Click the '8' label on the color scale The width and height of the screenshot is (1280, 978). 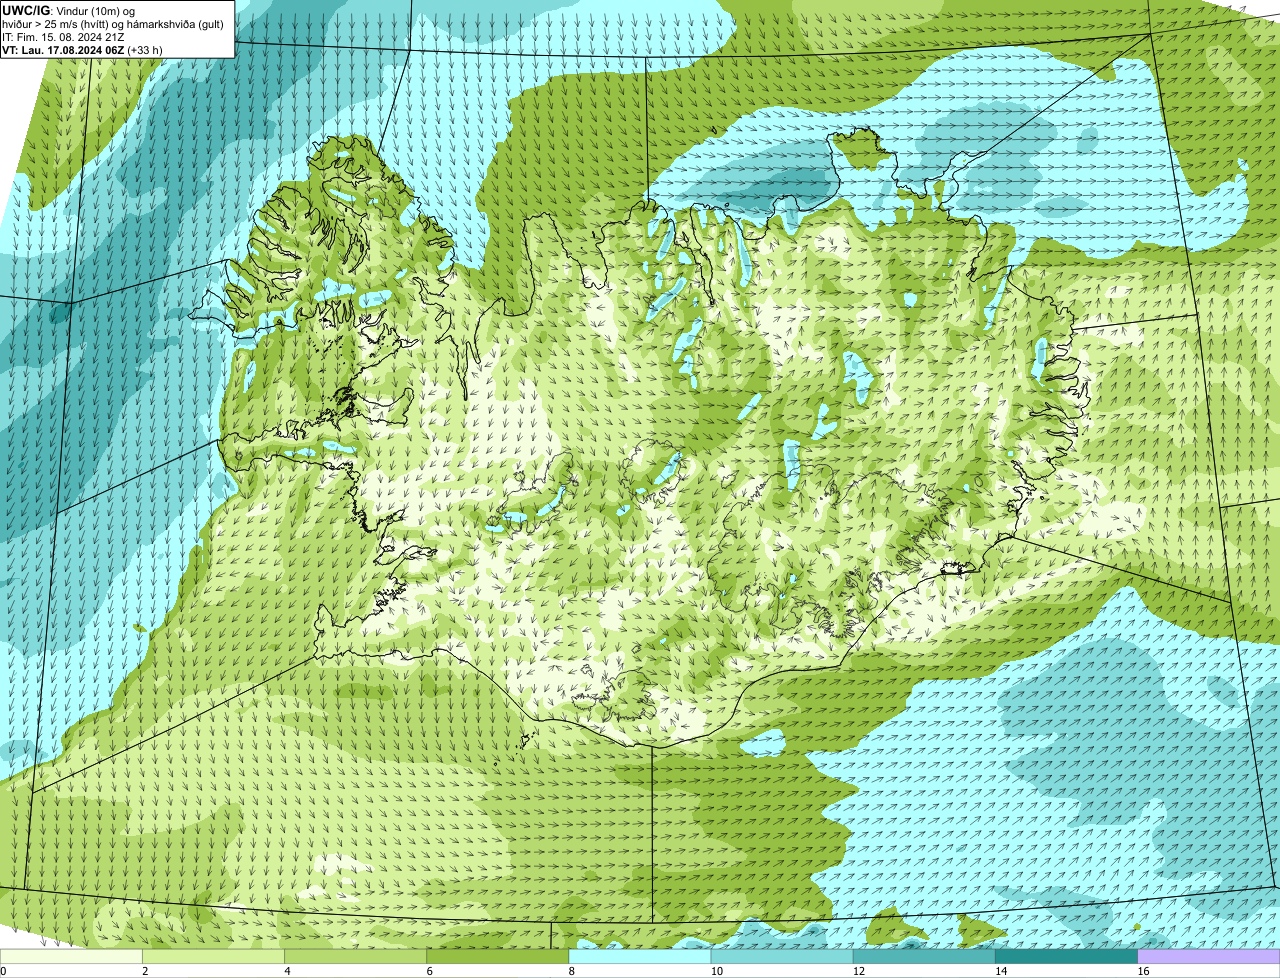[571, 971]
